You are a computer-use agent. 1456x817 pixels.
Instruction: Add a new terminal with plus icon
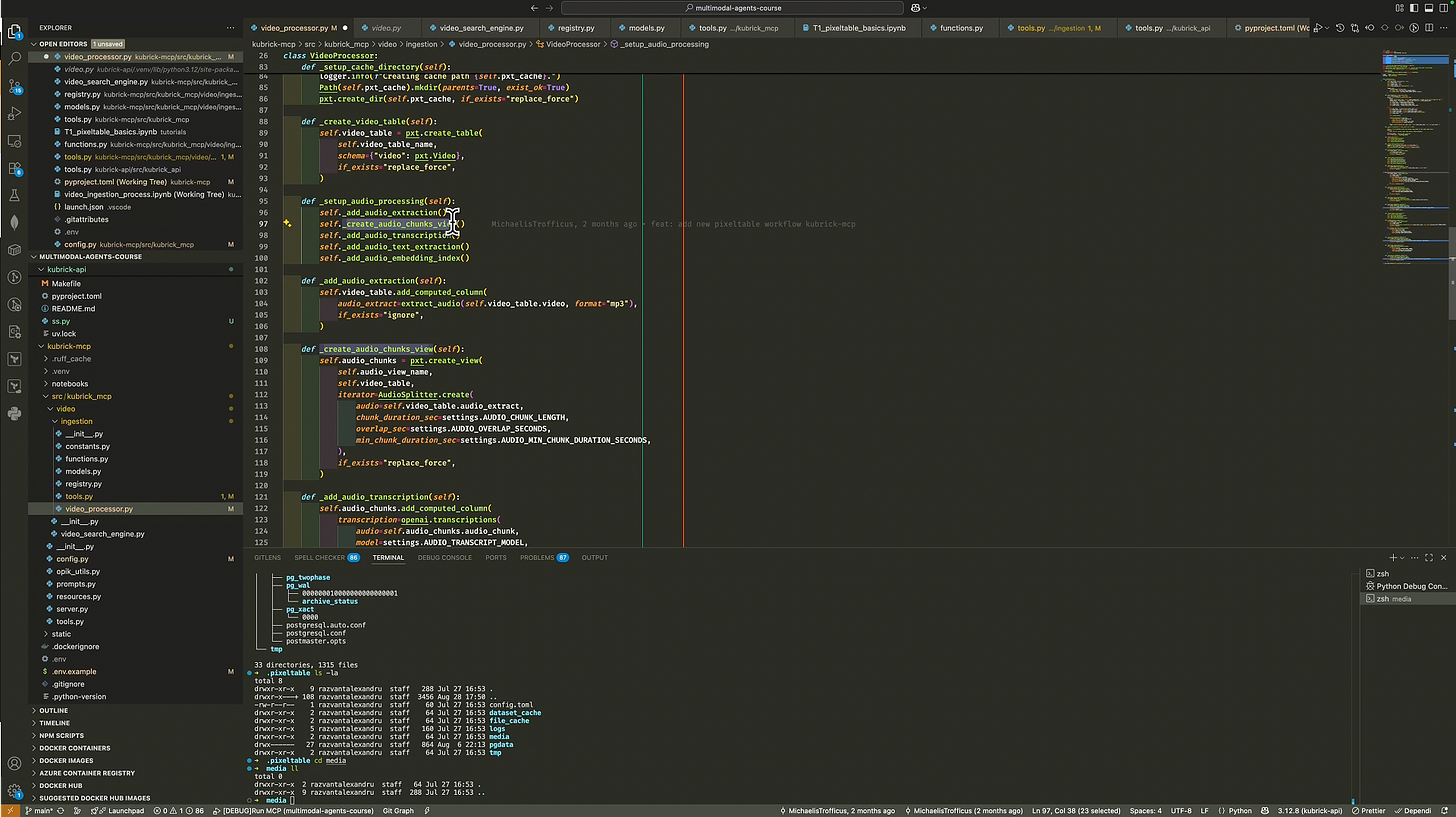click(1392, 557)
